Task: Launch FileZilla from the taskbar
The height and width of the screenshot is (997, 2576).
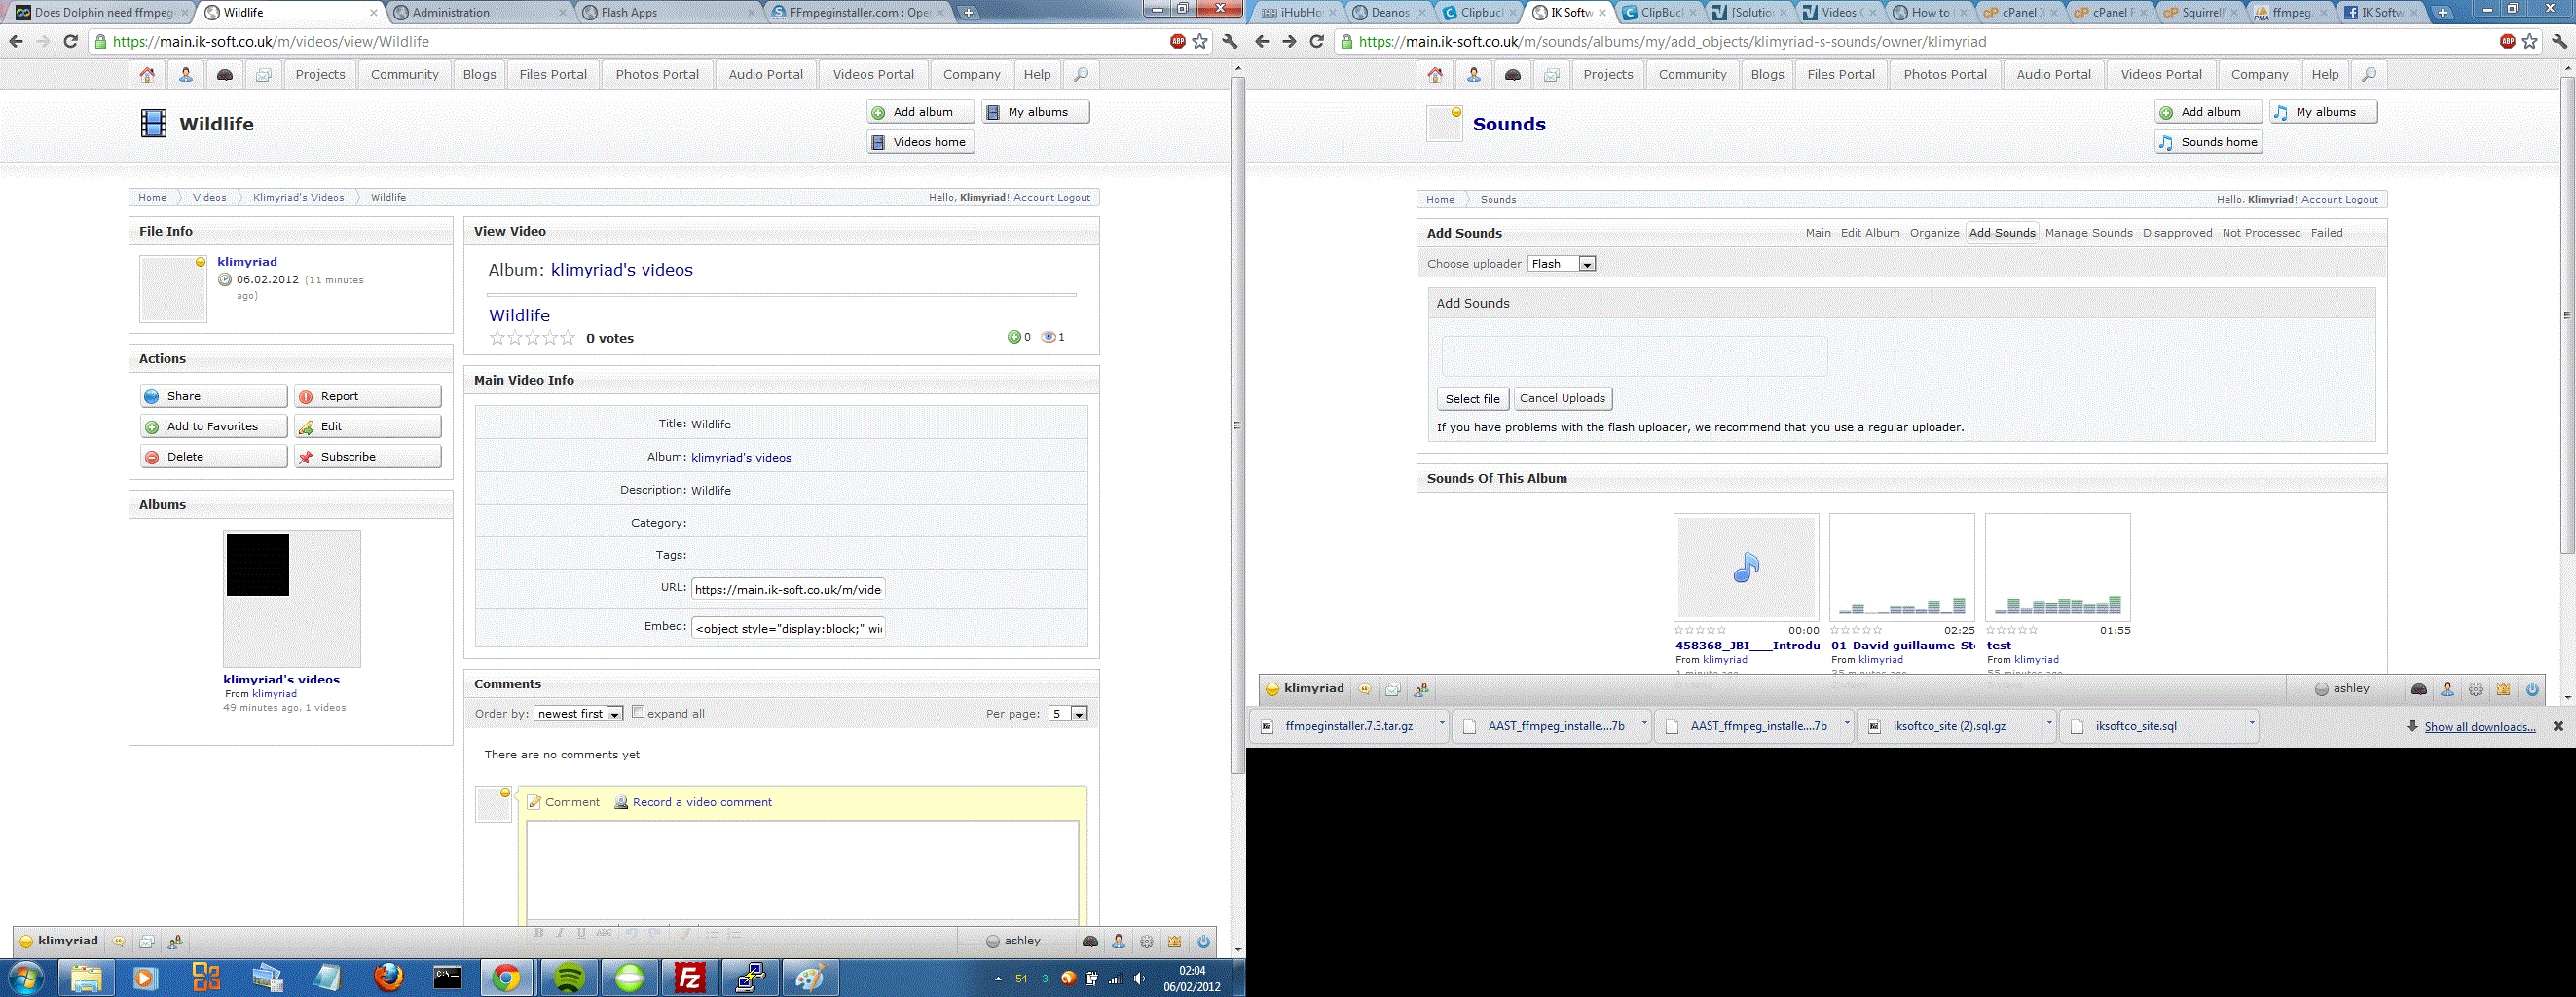Action: click(689, 977)
